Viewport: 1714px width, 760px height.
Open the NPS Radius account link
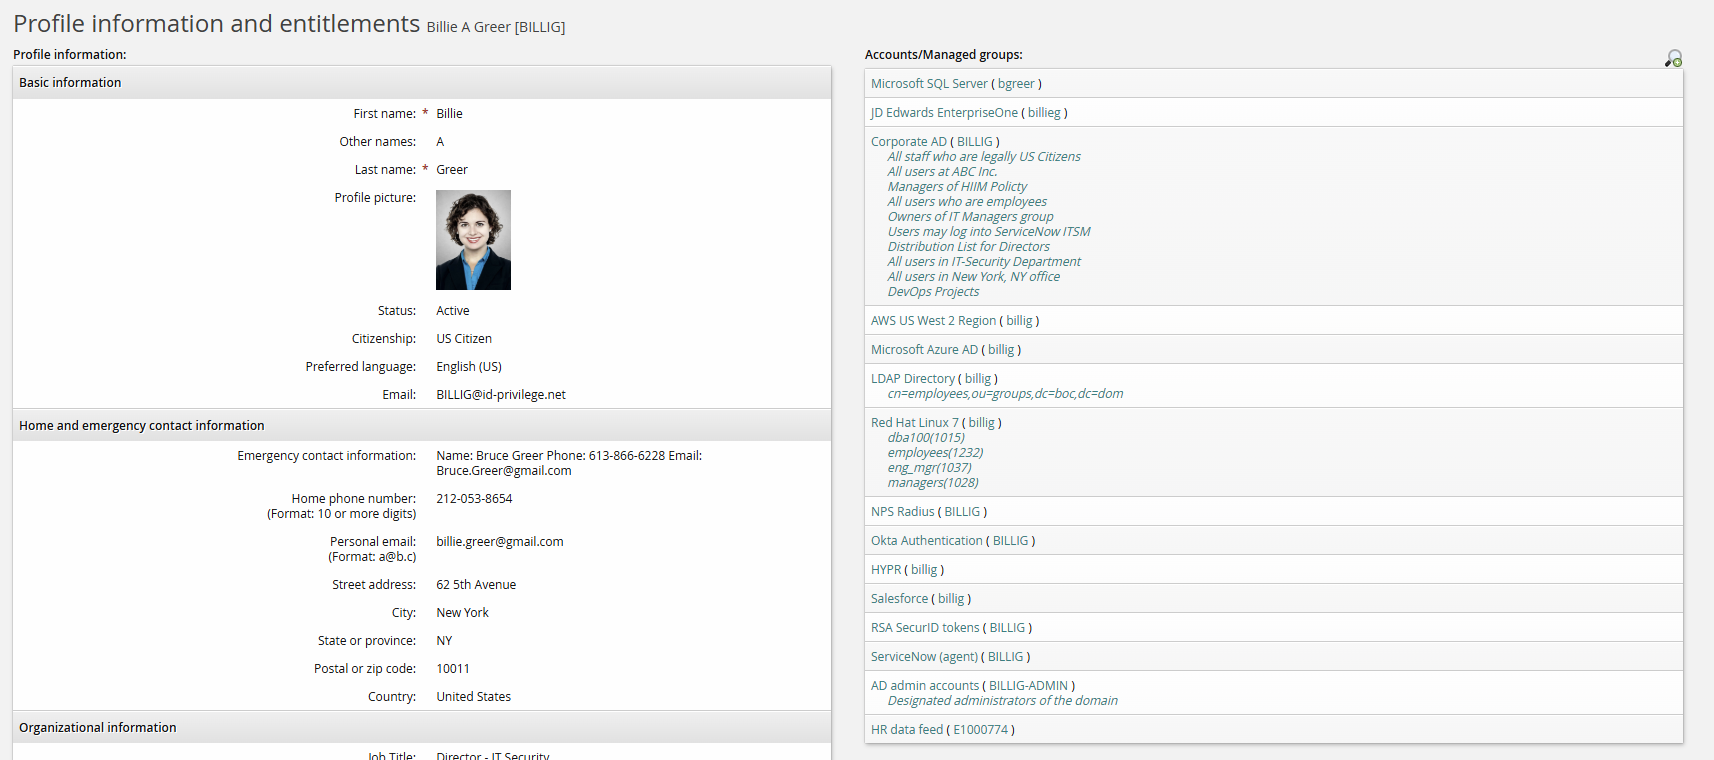(x=903, y=512)
